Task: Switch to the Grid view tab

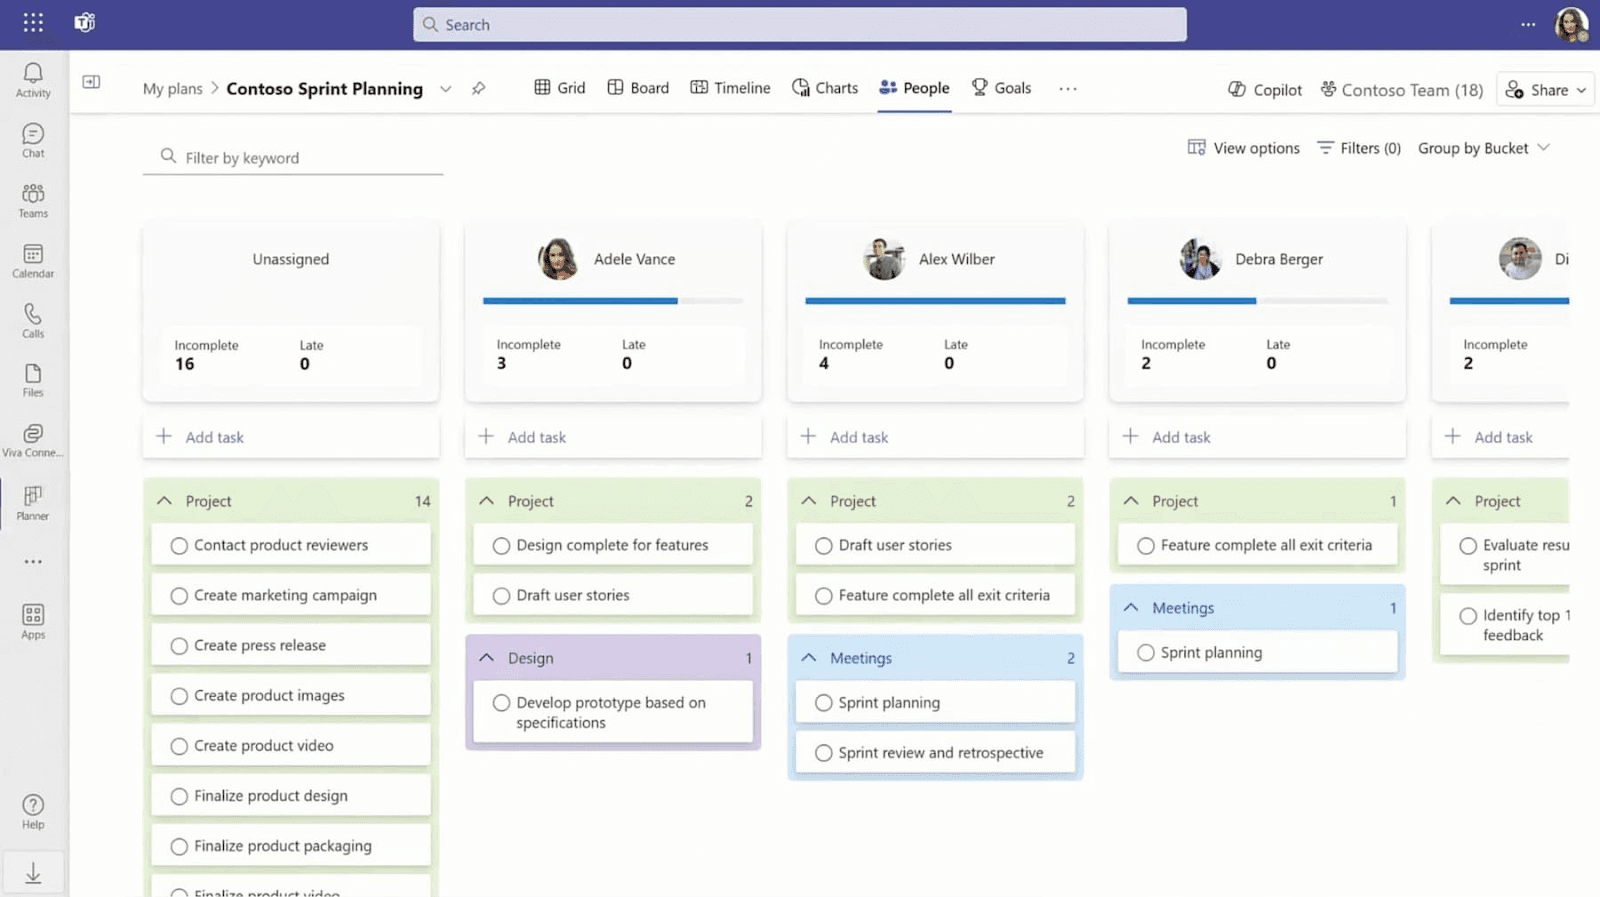Action: coord(560,88)
